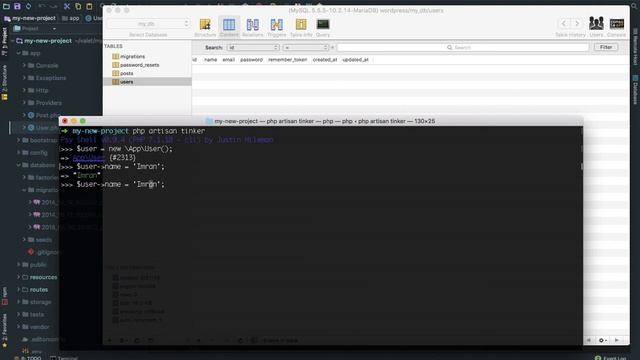Image resolution: width=640 pixels, height=360 pixels.
Task: Open the search field column dropdown showing id
Action: coord(253,48)
